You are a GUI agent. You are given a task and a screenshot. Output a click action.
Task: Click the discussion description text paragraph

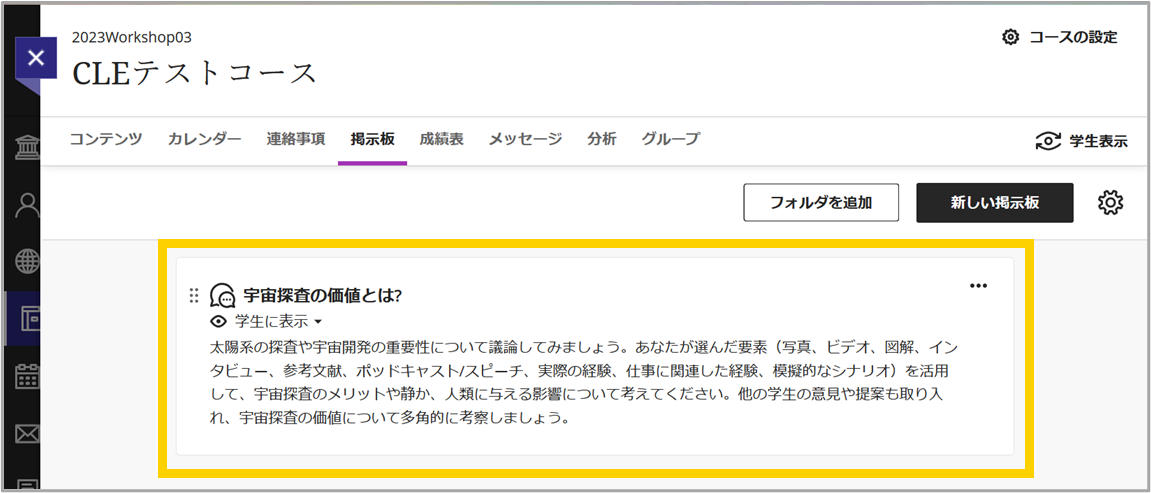coord(585,383)
